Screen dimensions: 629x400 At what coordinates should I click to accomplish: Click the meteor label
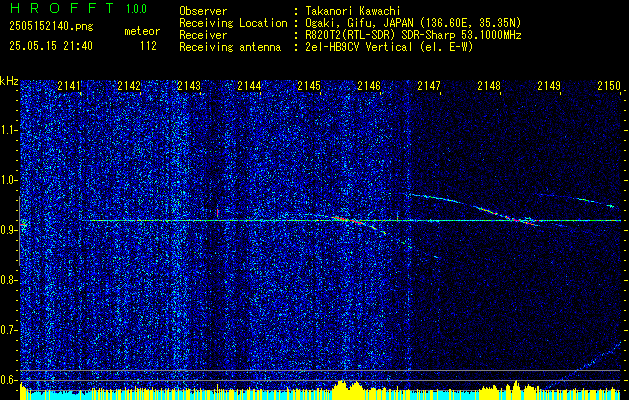pos(142,31)
